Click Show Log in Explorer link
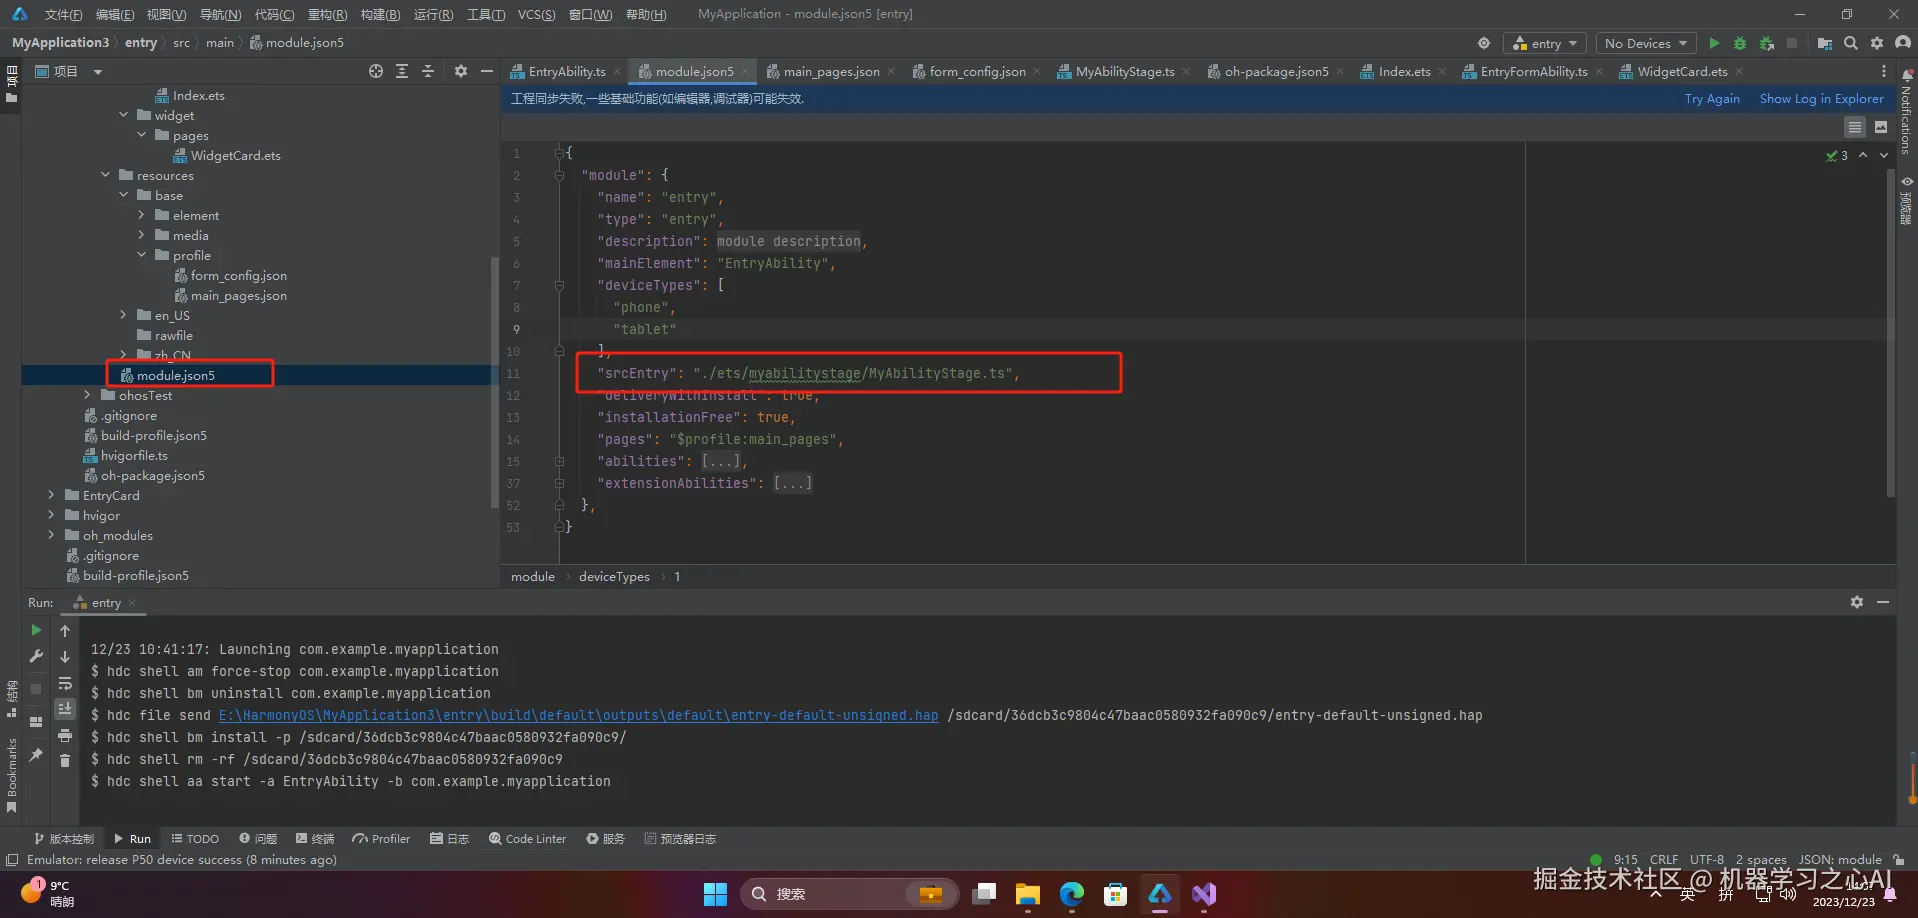This screenshot has height=918, width=1918. pyautogui.click(x=1821, y=98)
